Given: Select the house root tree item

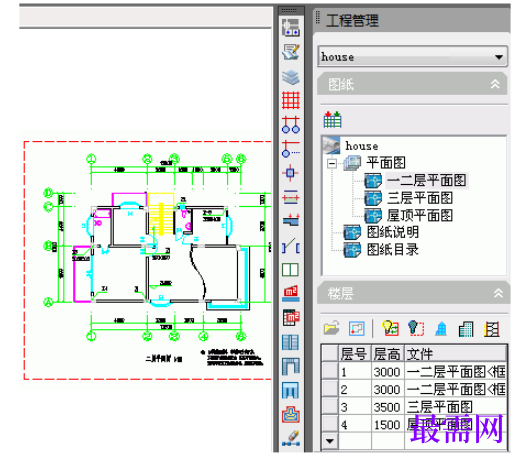Looking at the screenshot, I should pos(362,146).
